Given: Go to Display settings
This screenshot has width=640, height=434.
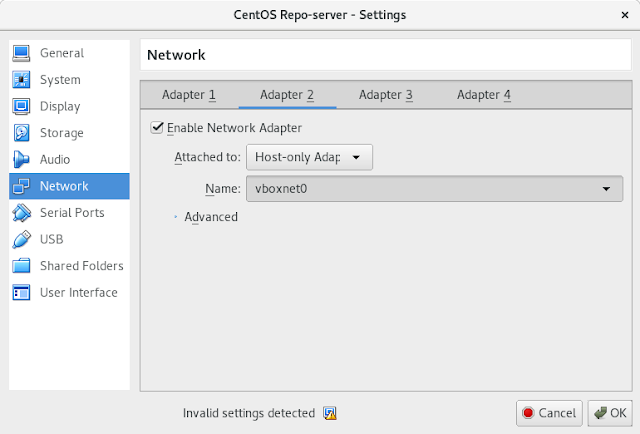Looking at the screenshot, I should pos(69,106).
